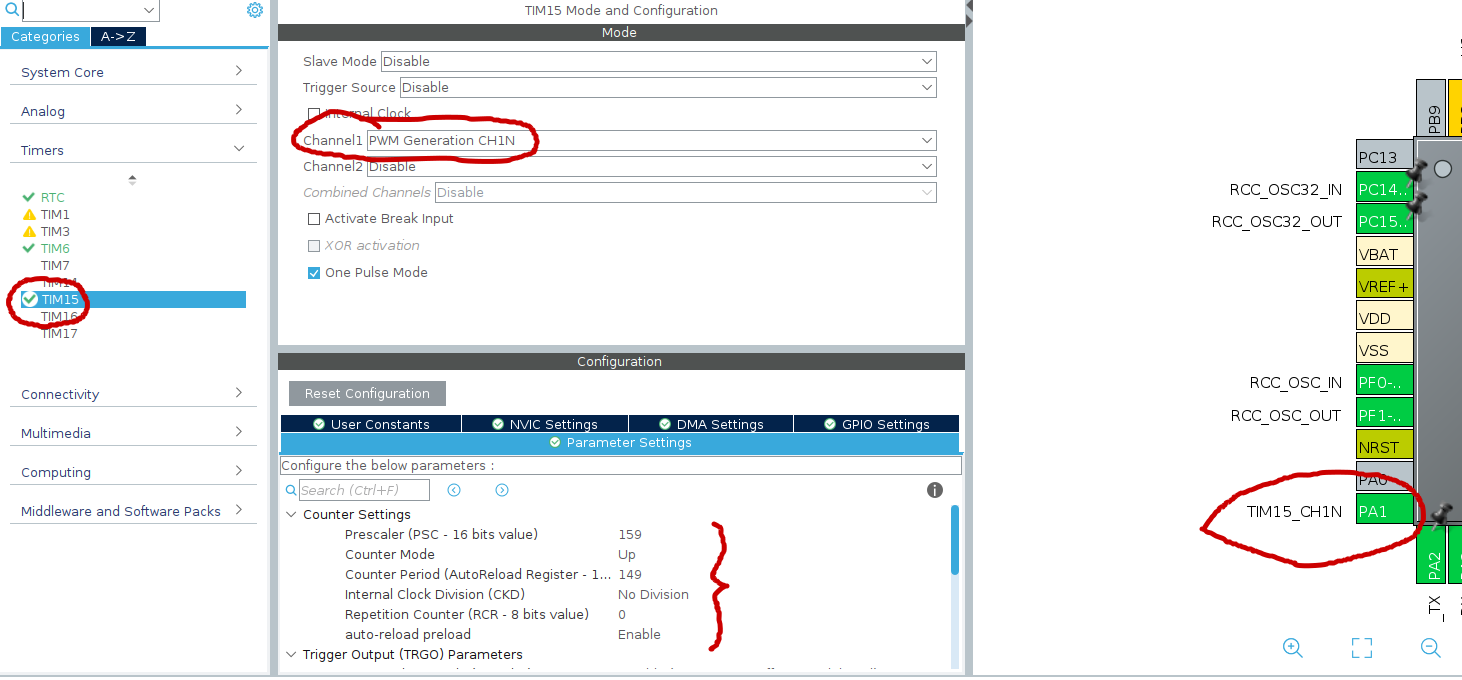Switch to the A->Z tab
The height and width of the screenshot is (680, 1462).
click(x=118, y=36)
